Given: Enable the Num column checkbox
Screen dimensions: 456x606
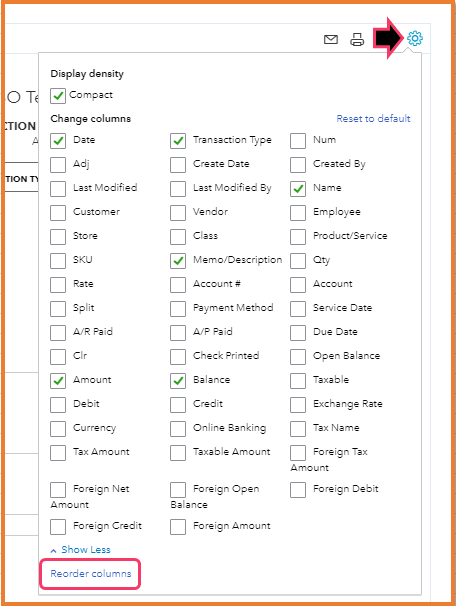Looking at the screenshot, I should click(298, 141).
